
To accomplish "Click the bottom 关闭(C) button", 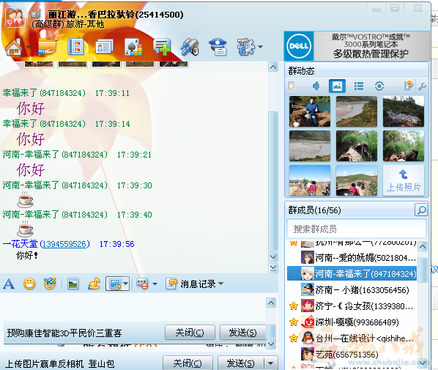I will 188,363.
